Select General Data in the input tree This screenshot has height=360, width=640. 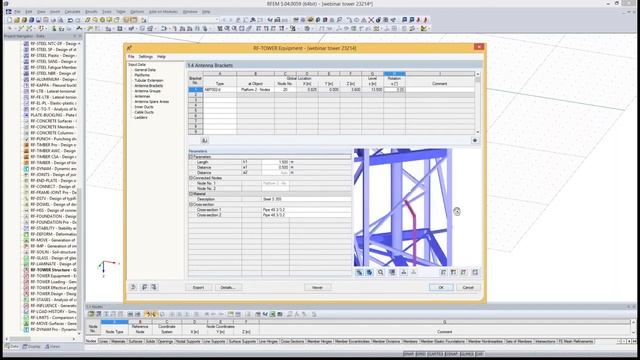[x=145, y=70]
